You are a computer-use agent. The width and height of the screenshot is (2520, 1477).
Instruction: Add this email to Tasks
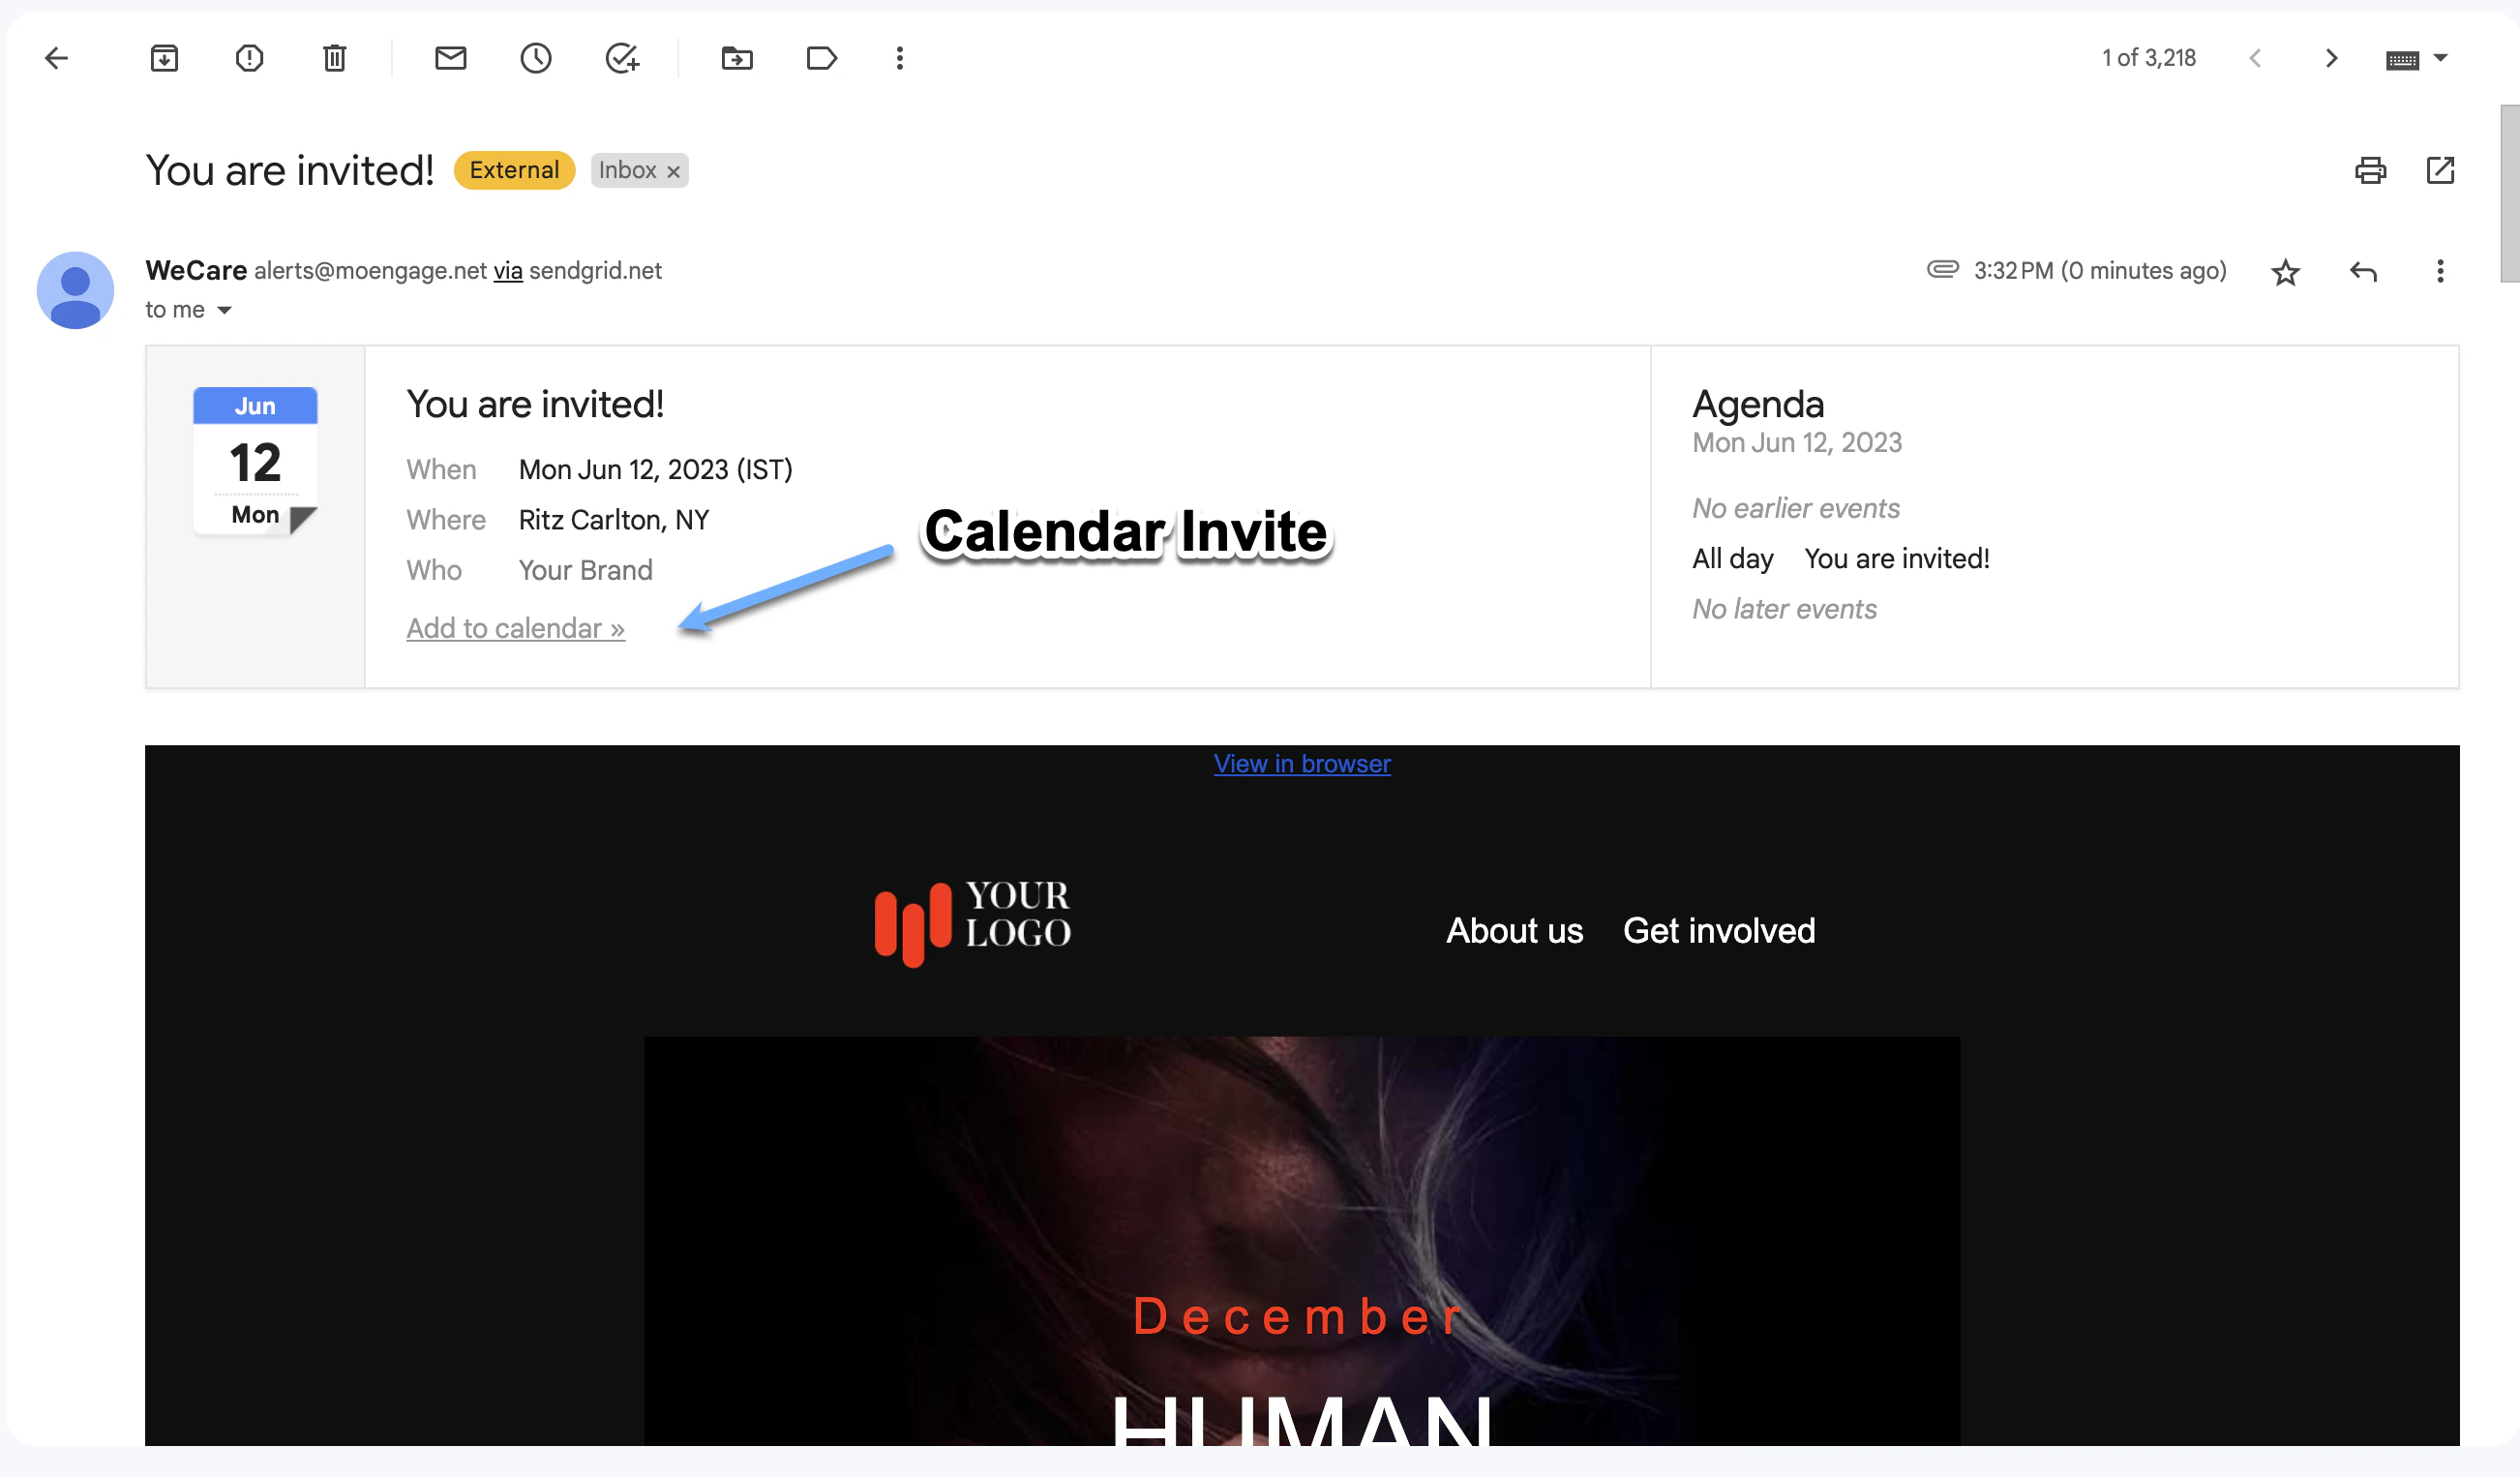click(x=622, y=58)
